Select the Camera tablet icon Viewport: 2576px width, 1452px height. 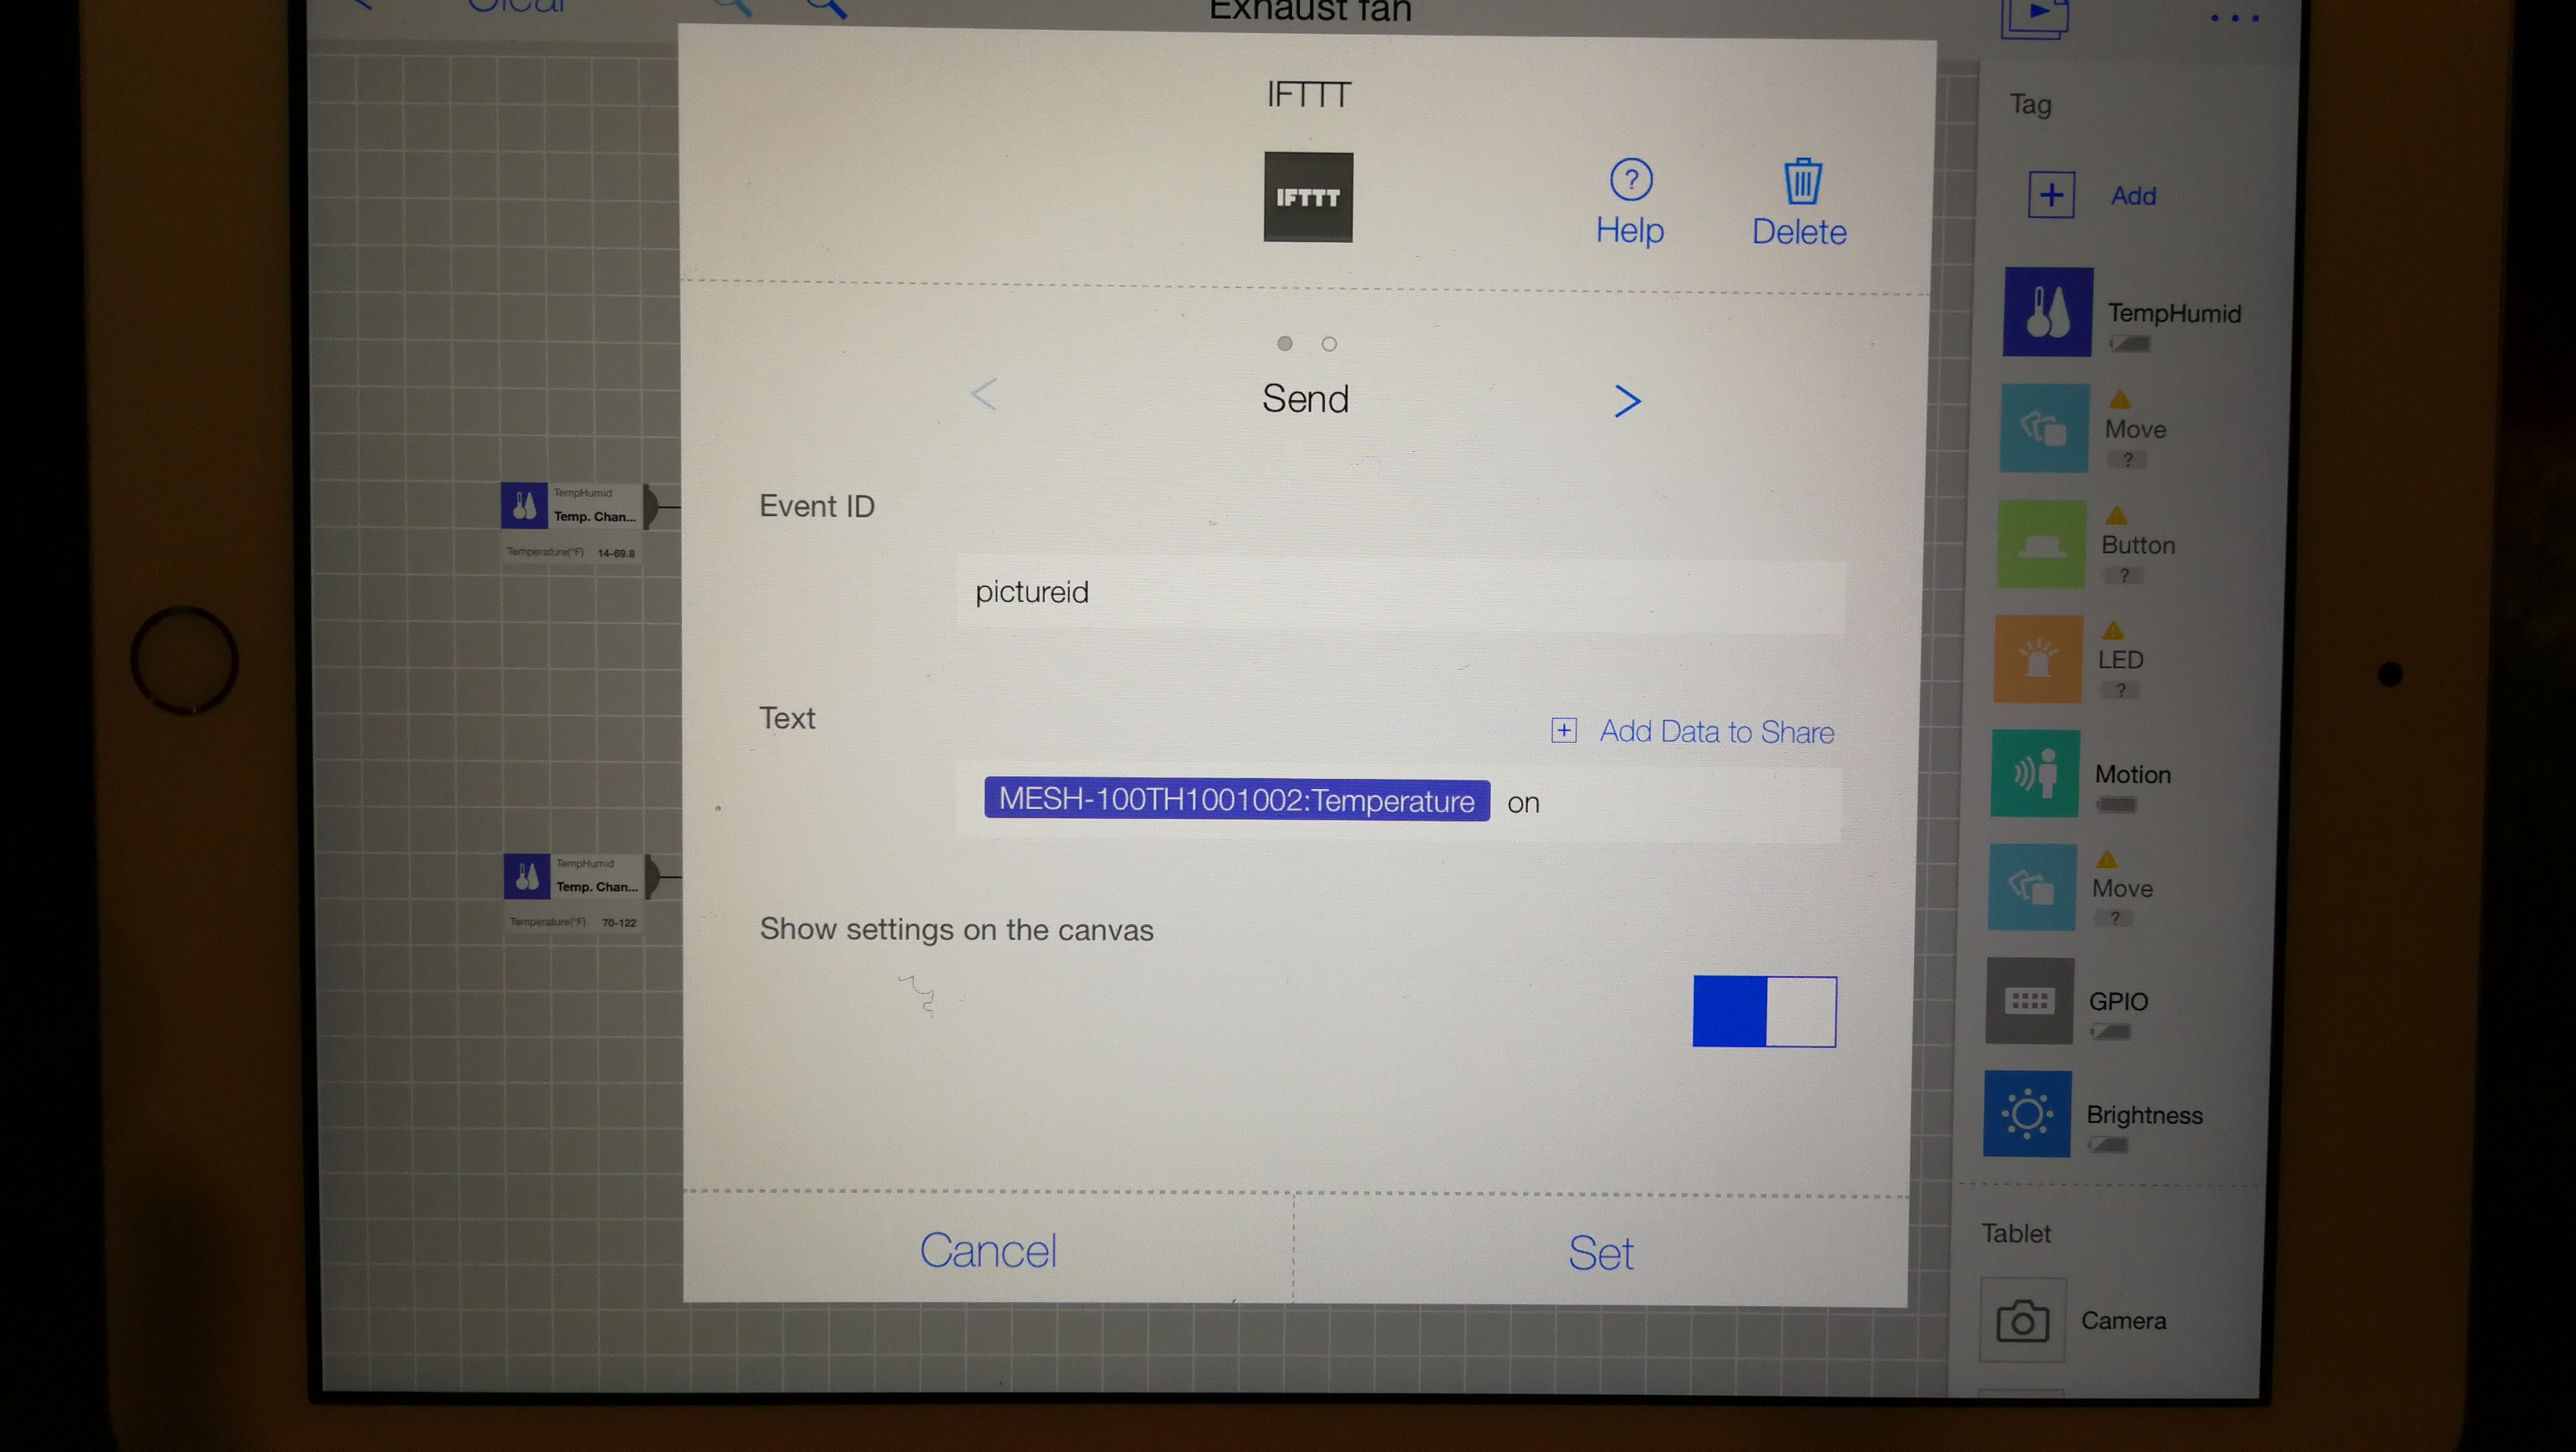[2023, 1320]
